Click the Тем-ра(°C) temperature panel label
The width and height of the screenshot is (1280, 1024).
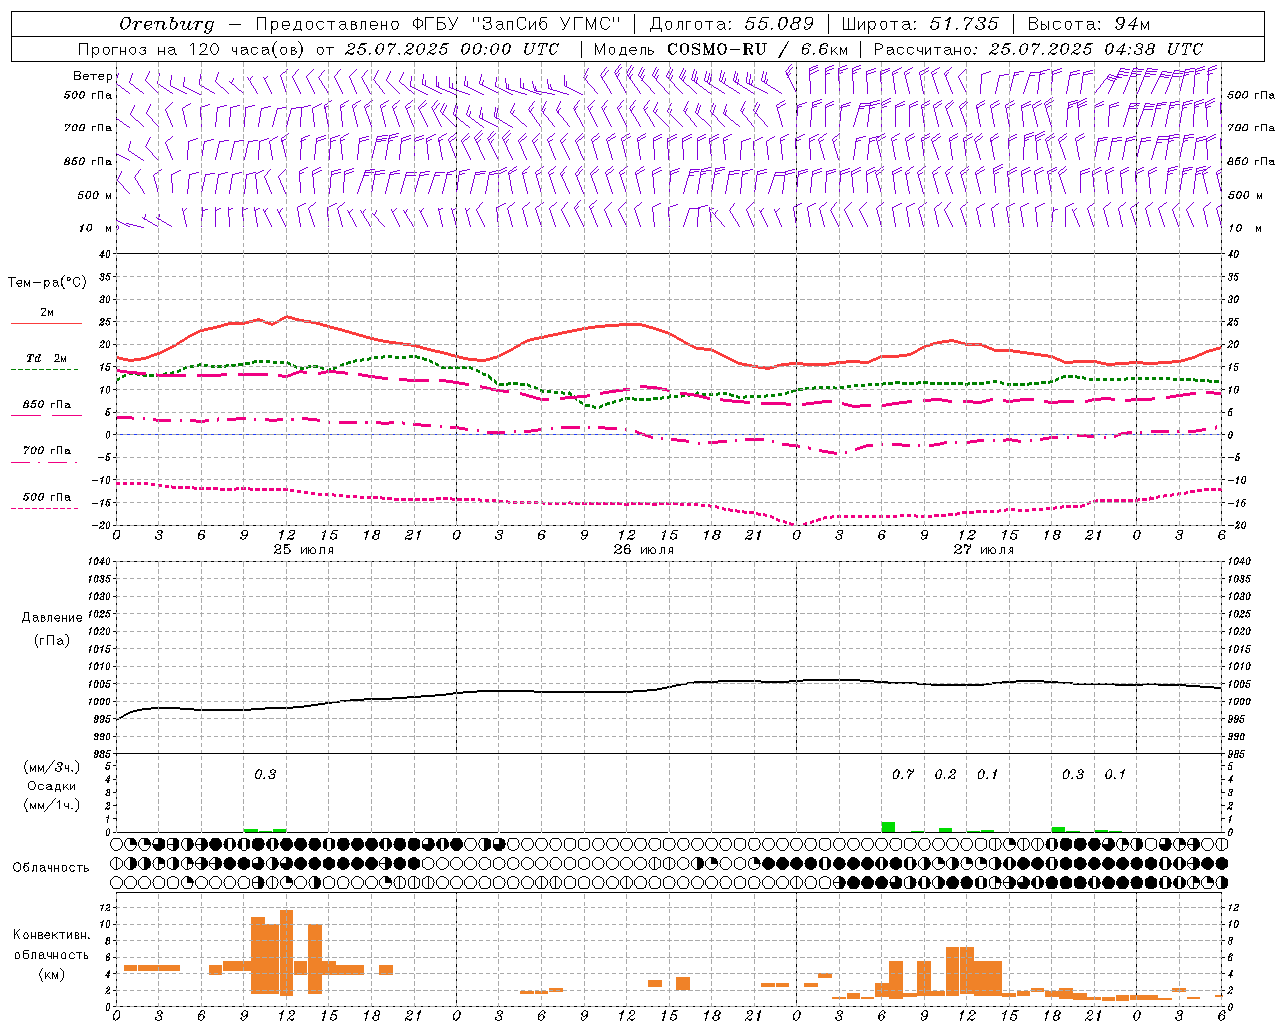(47, 283)
